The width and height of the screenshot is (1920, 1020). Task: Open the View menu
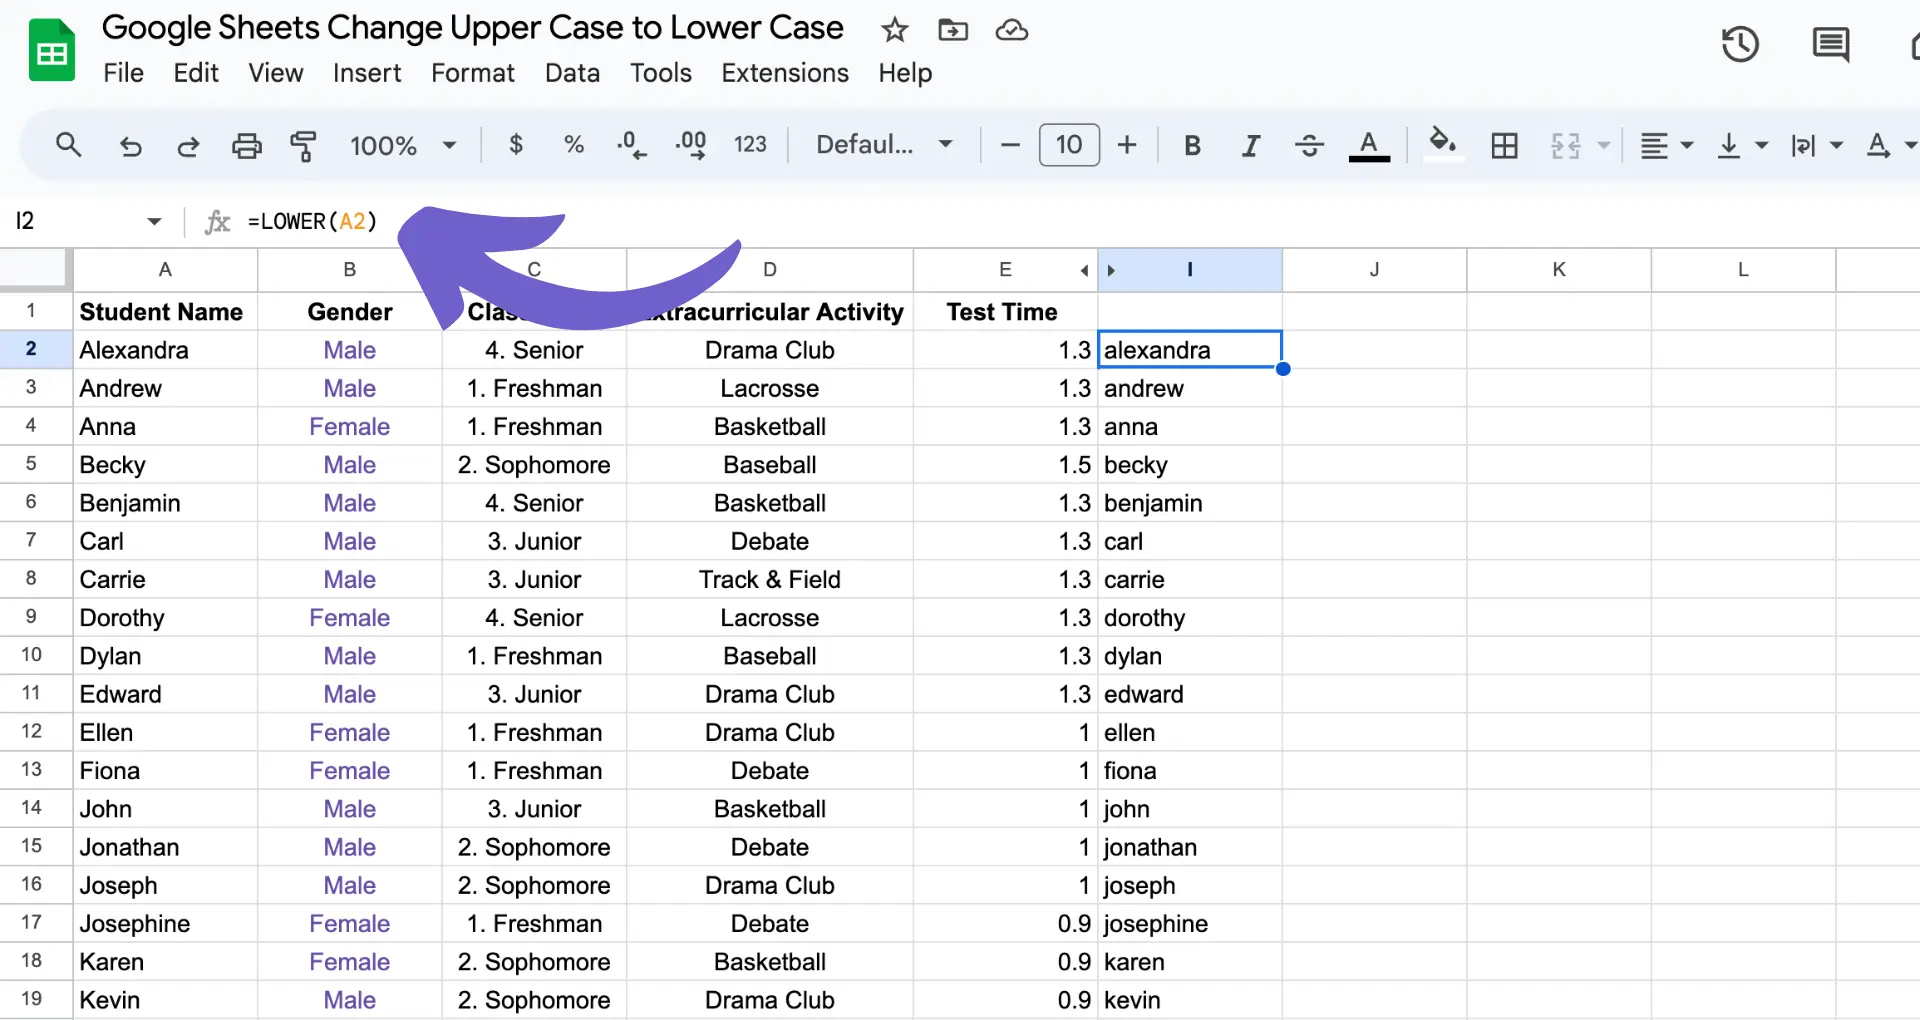pyautogui.click(x=276, y=73)
